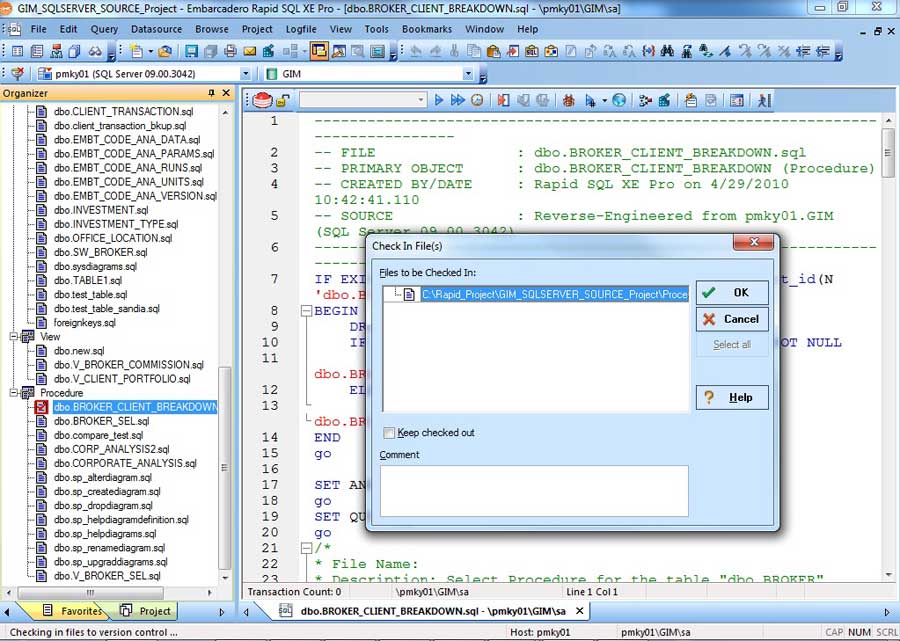Click the Find binoculars icon in the edit toolbar
Image resolution: width=900 pixels, height=641 pixels.
point(668,51)
